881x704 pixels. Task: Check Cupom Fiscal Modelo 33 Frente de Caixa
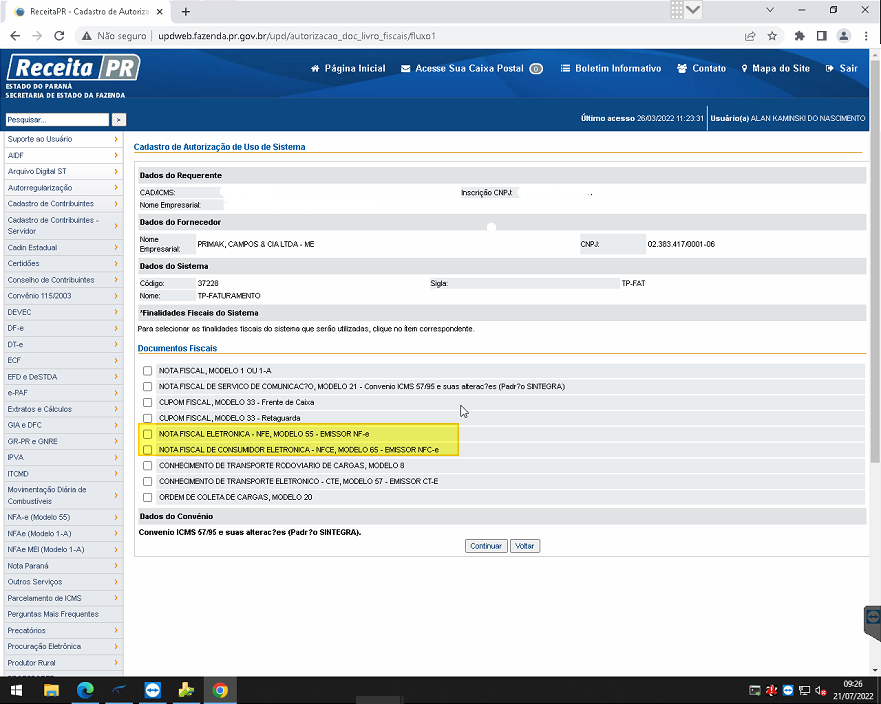click(147, 402)
